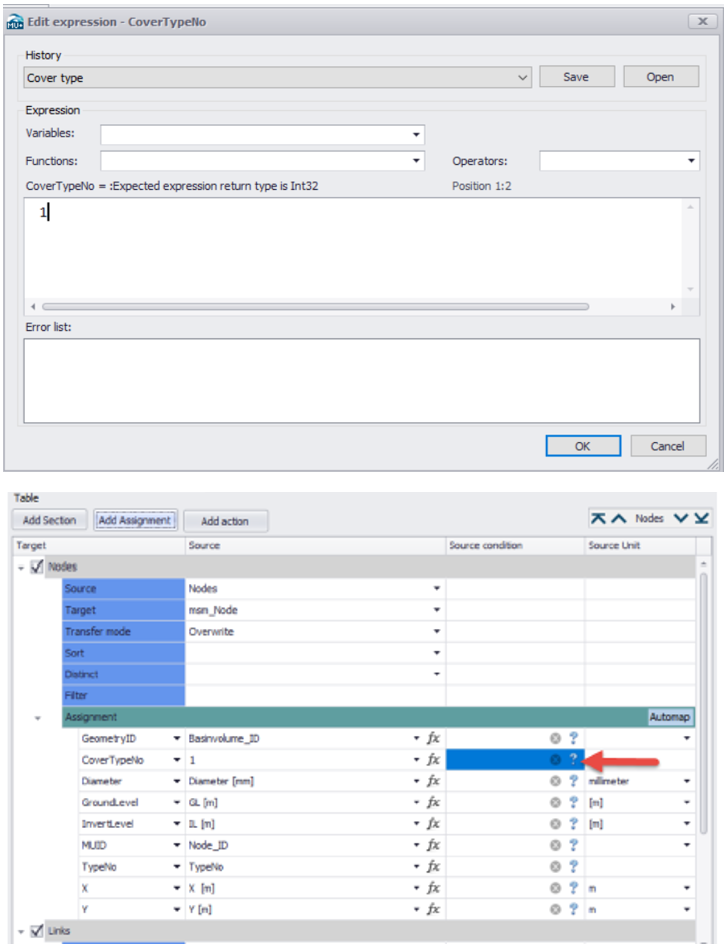Go to next section arrow icon
724x944 pixels.
681,518
